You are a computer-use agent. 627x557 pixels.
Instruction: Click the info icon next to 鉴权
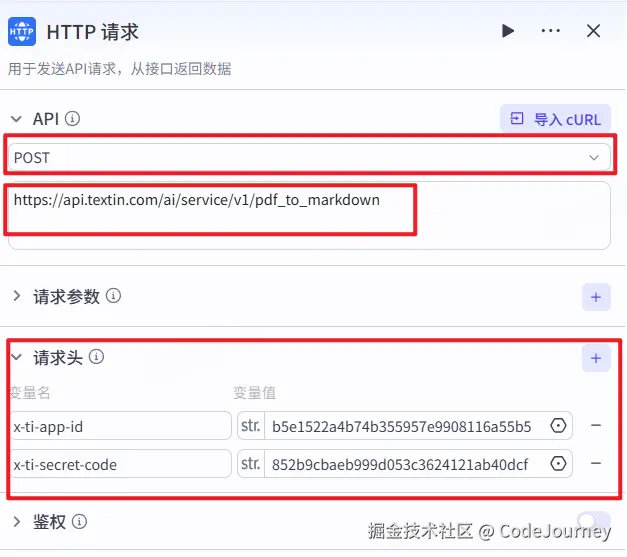(79, 521)
